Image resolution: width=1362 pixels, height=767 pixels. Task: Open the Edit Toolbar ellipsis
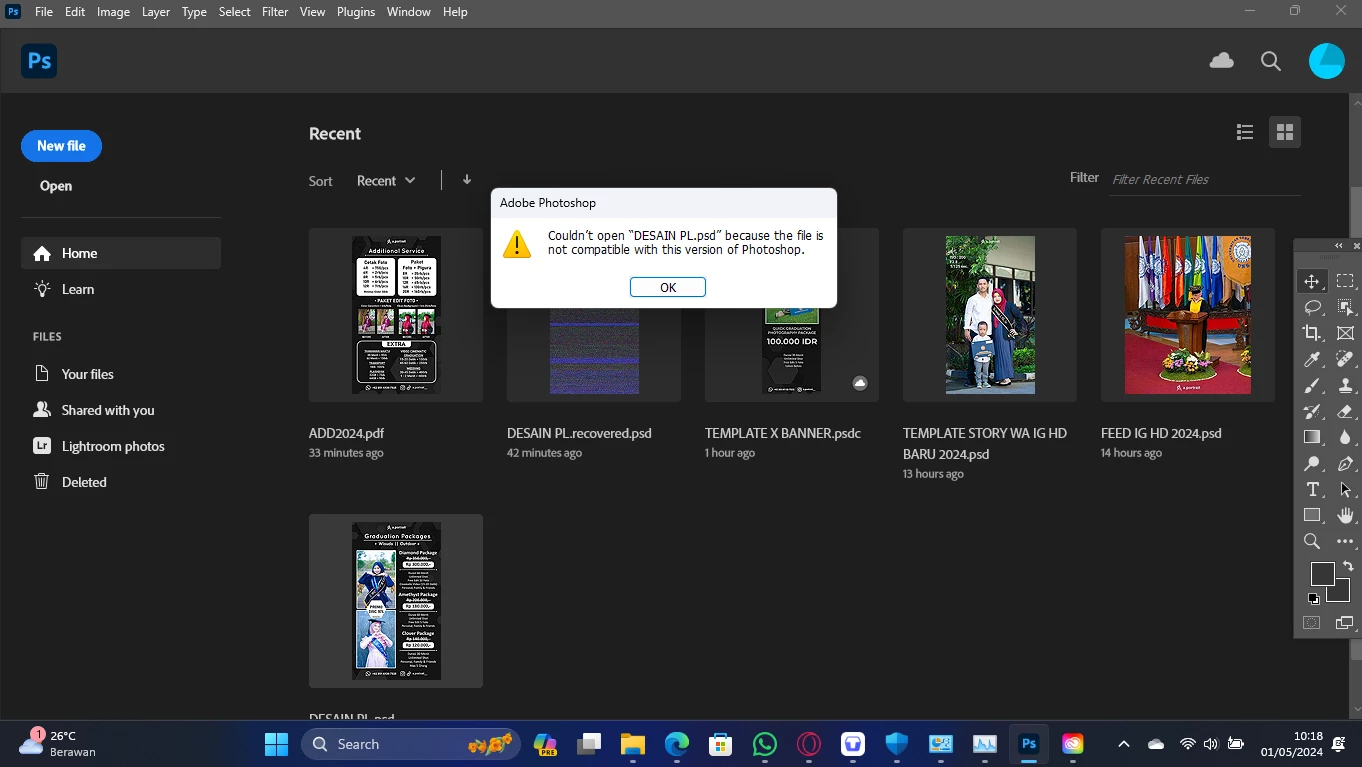click(1345, 541)
